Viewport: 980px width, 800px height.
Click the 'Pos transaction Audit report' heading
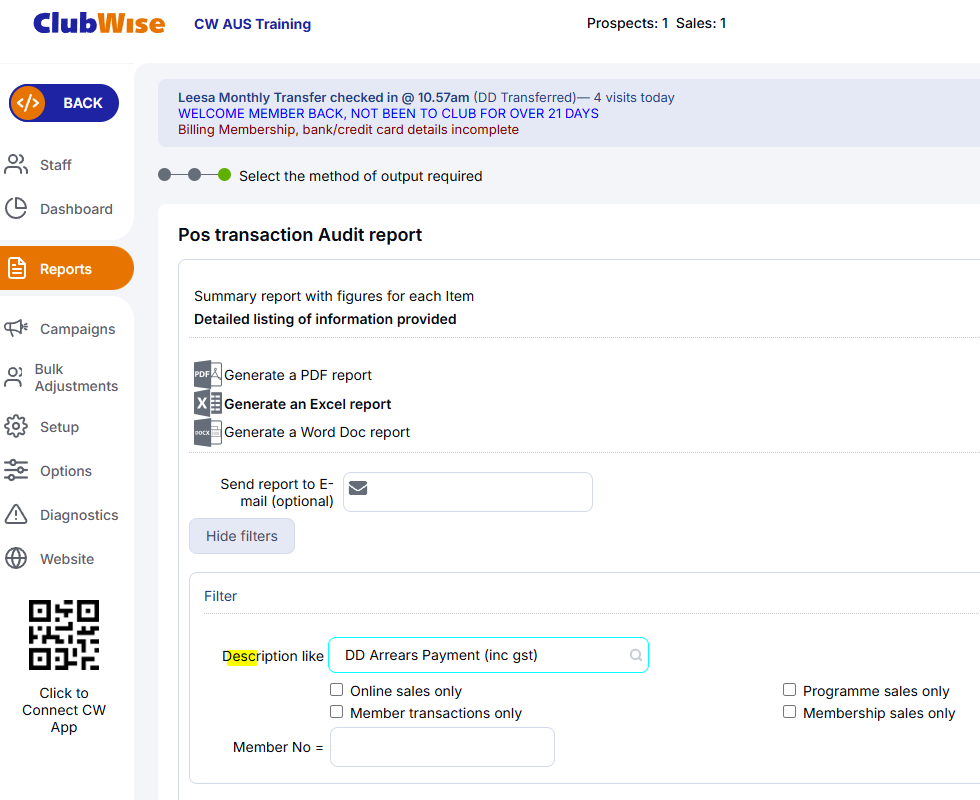(300, 235)
